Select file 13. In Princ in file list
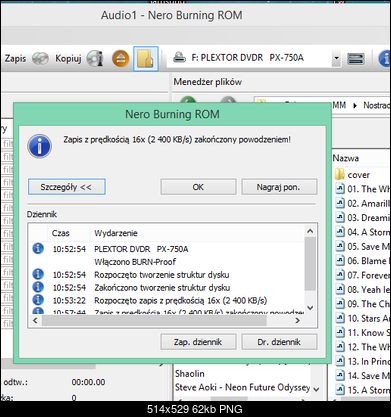 (363, 361)
